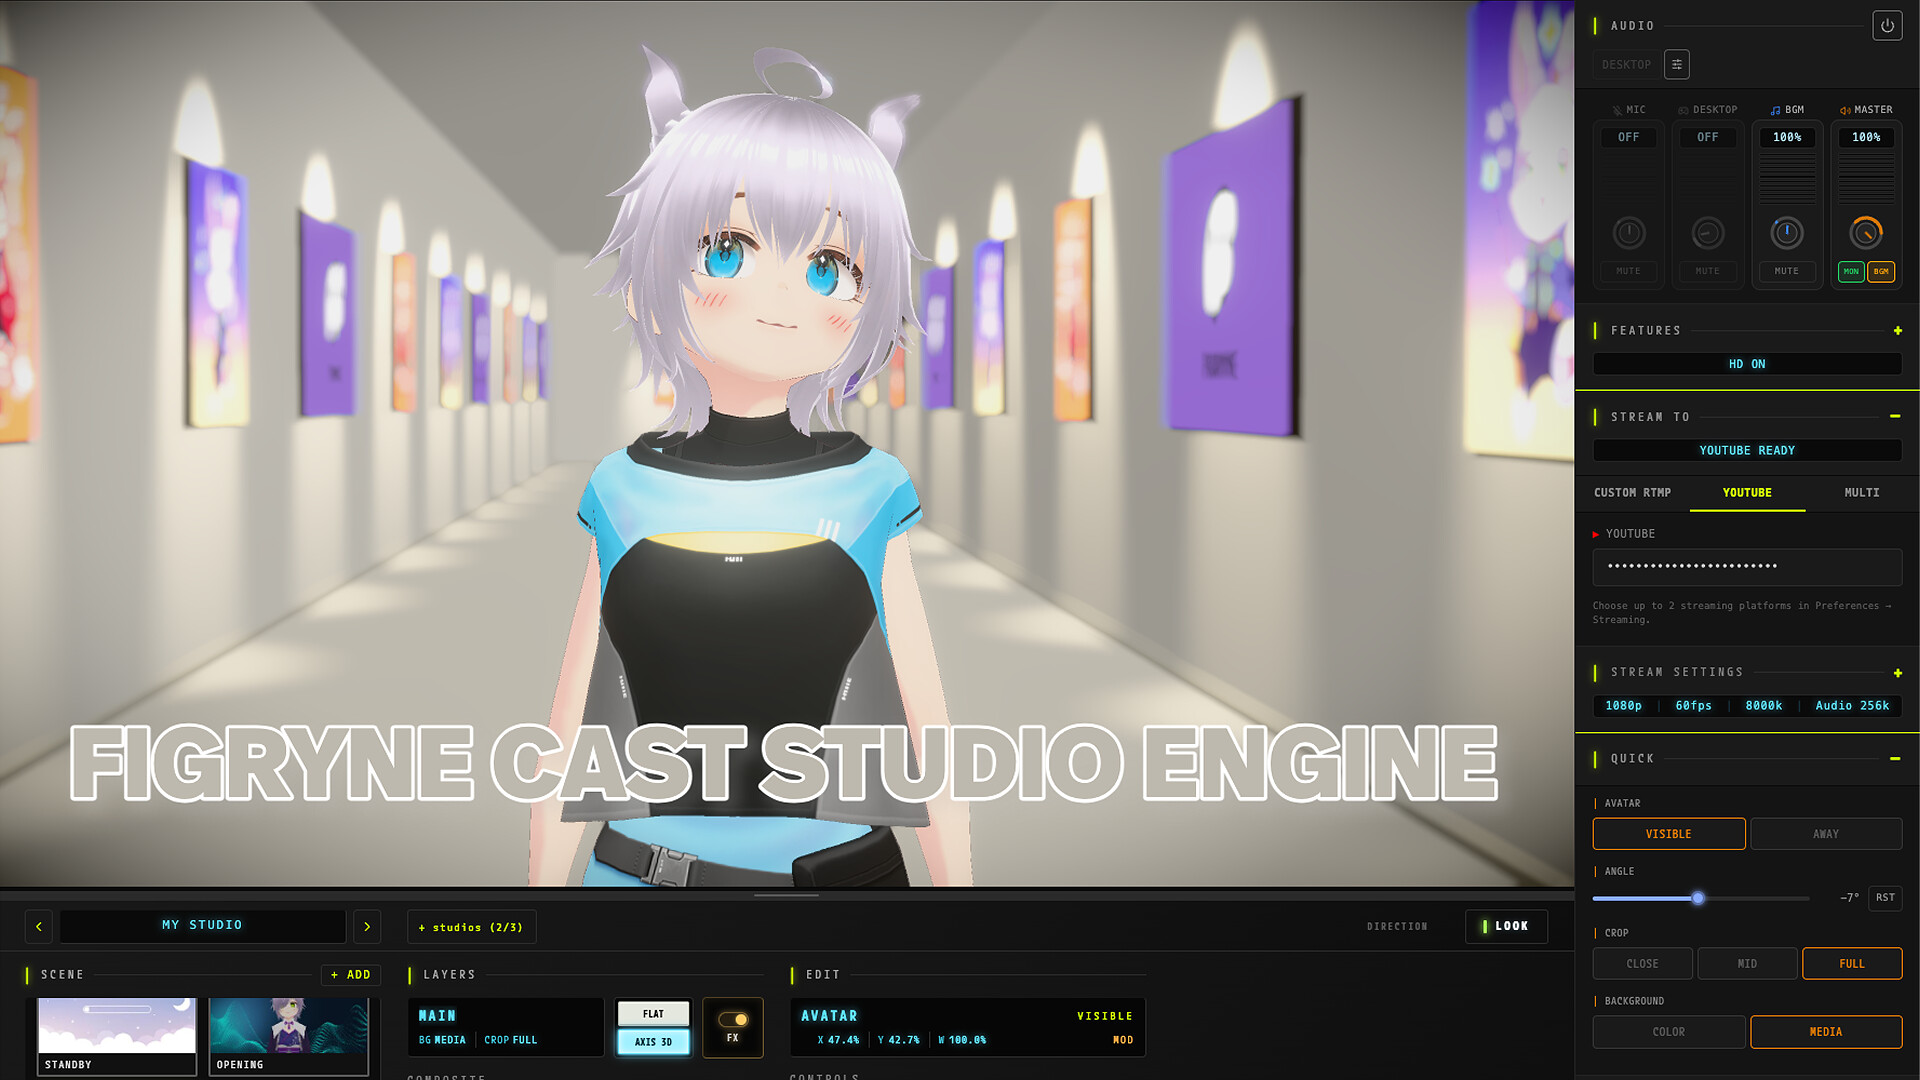
Task: Switch to the MULTI tab
Action: click(1862, 493)
